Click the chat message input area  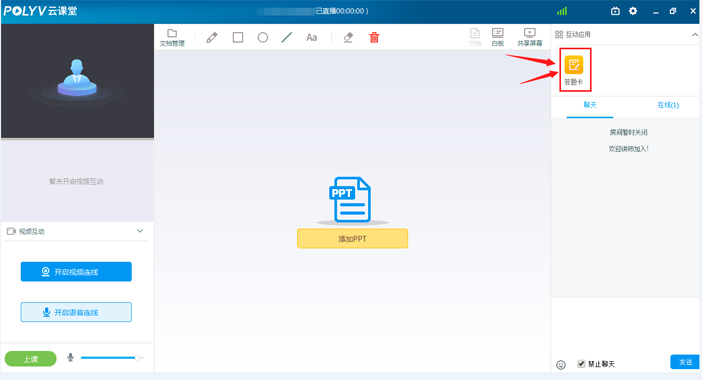pos(625,326)
